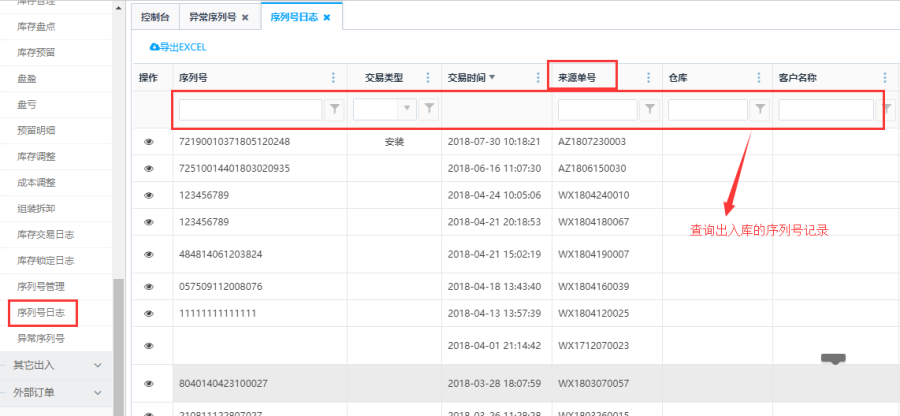The image size is (900, 416).
Task: Expand the 其它出入 sidebar section
Action: click(x=98, y=365)
